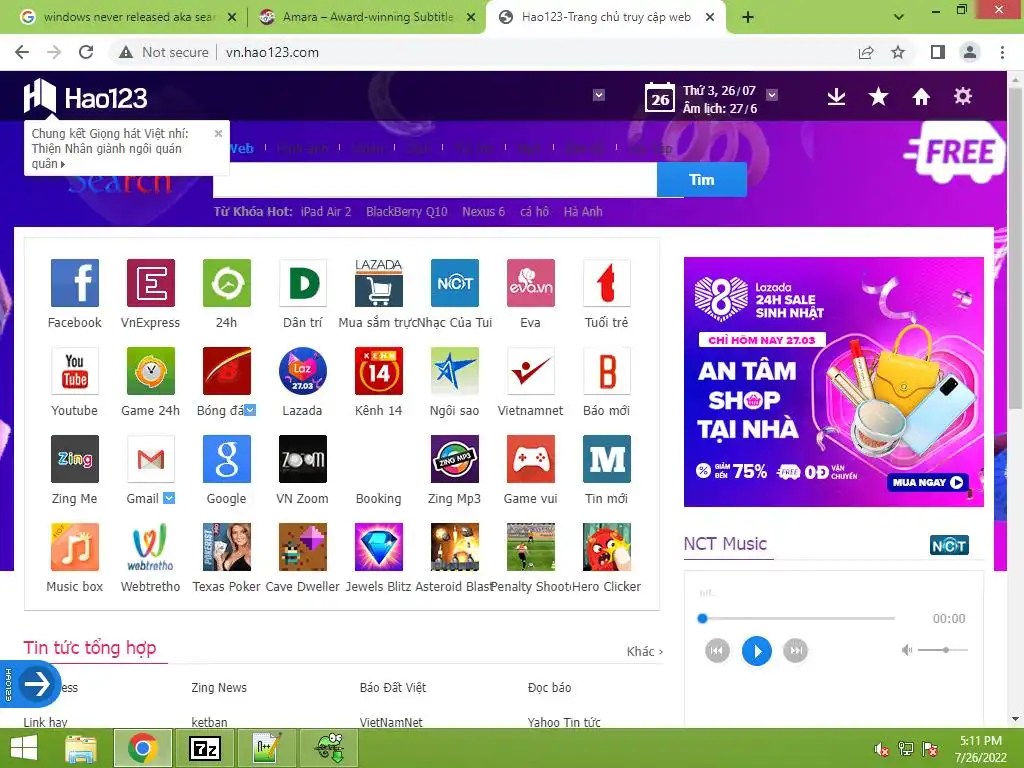The height and width of the screenshot is (768, 1024).
Task: Skip to next NCT Music track
Action: click(x=795, y=650)
